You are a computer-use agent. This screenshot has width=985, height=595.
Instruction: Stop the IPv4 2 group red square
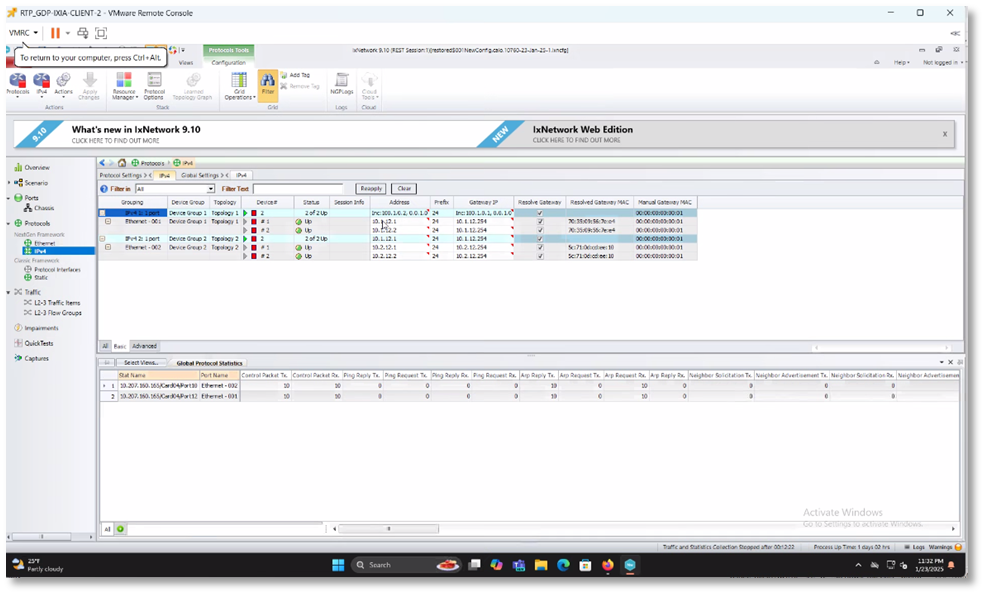(254, 239)
